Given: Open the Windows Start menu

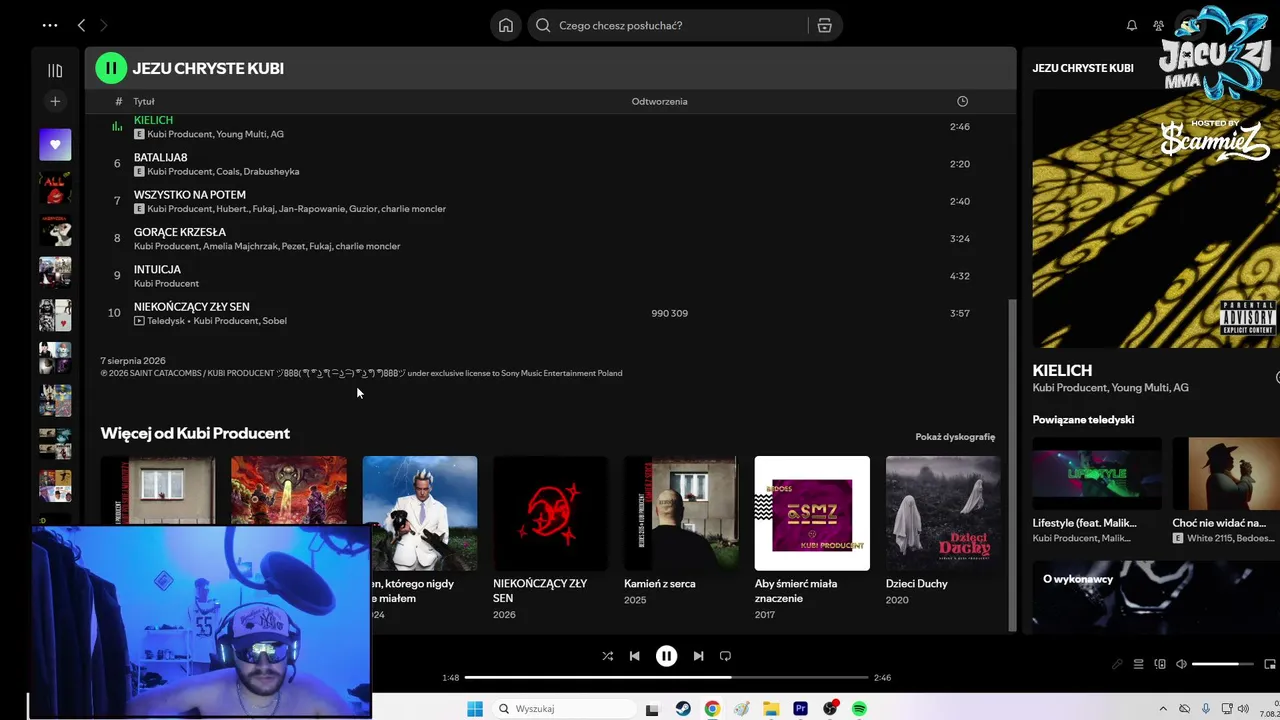Looking at the screenshot, I should point(475,709).
